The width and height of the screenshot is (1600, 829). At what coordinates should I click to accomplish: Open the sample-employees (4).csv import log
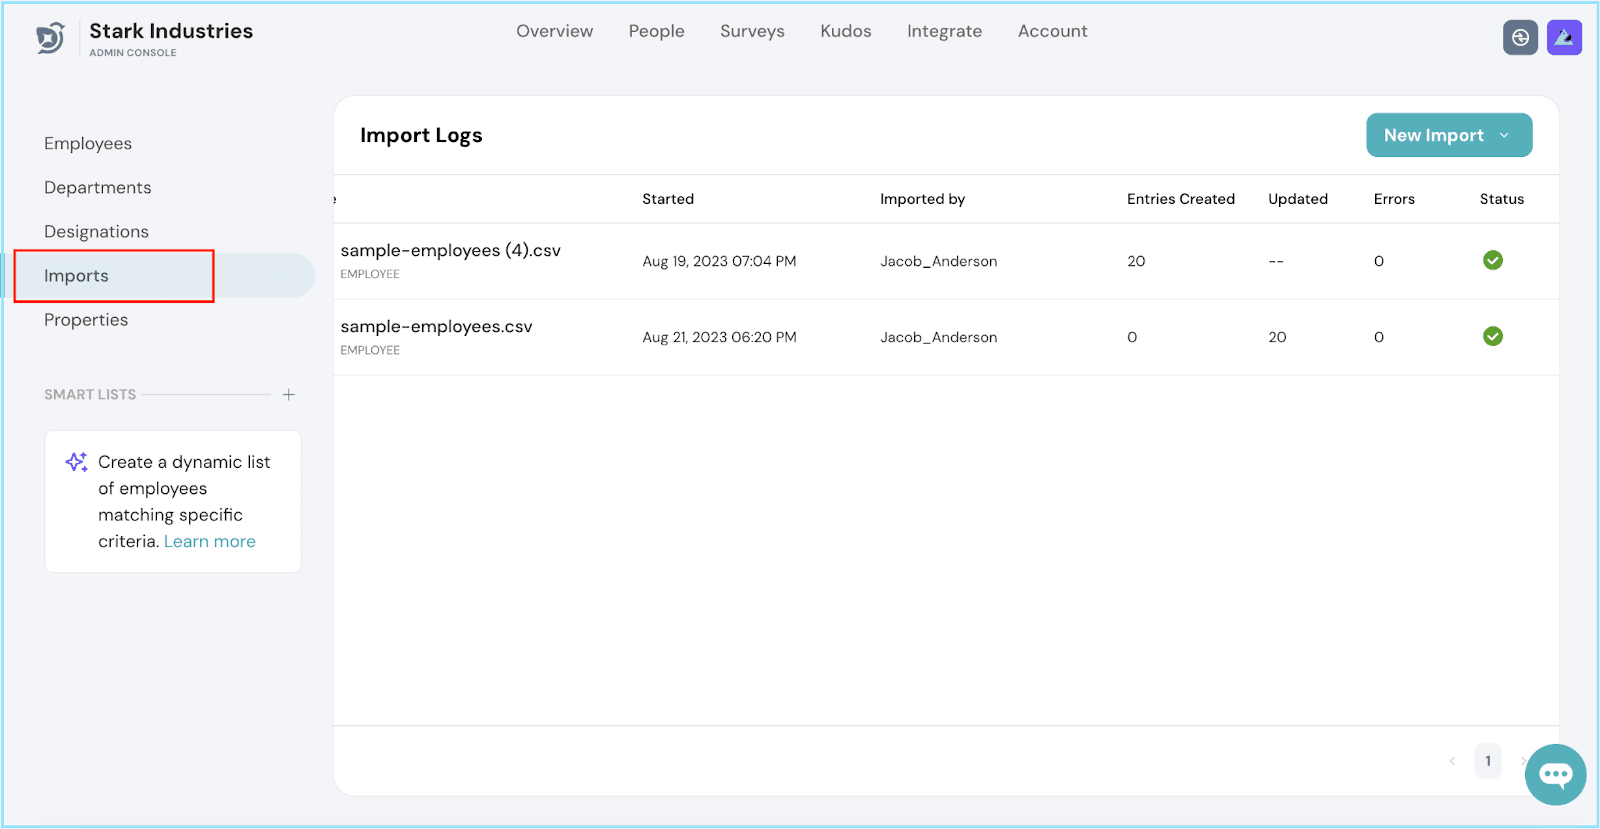450,251
